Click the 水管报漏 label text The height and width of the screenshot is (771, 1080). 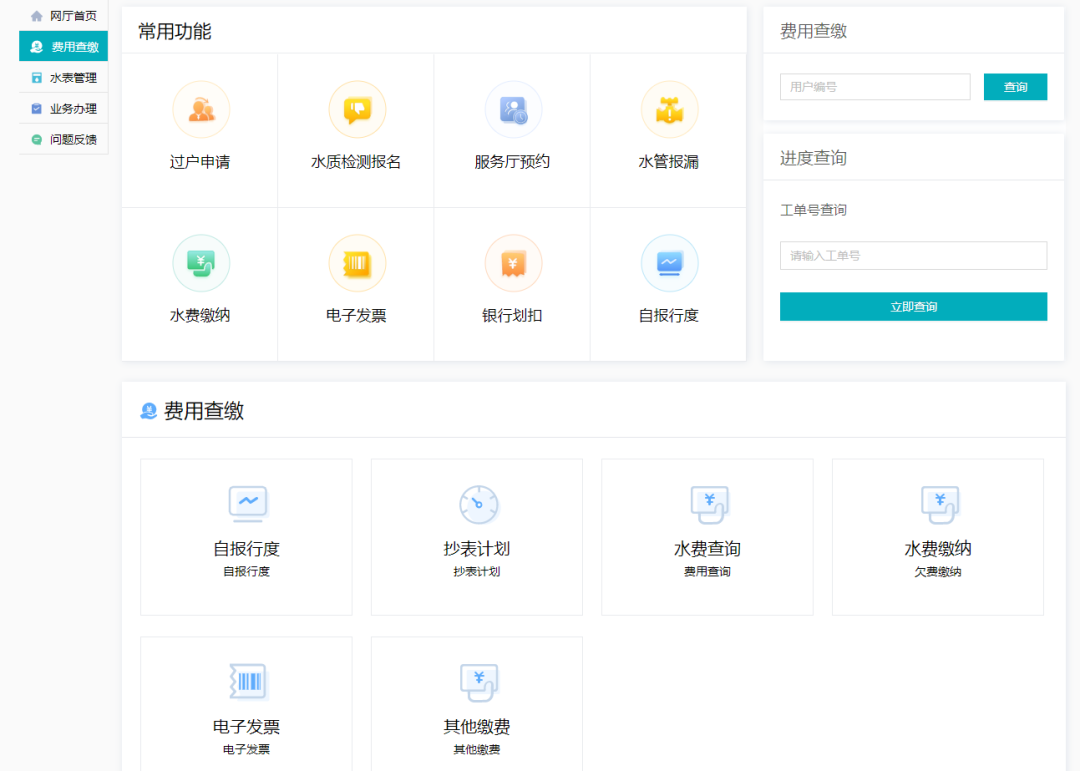point(668,162)
